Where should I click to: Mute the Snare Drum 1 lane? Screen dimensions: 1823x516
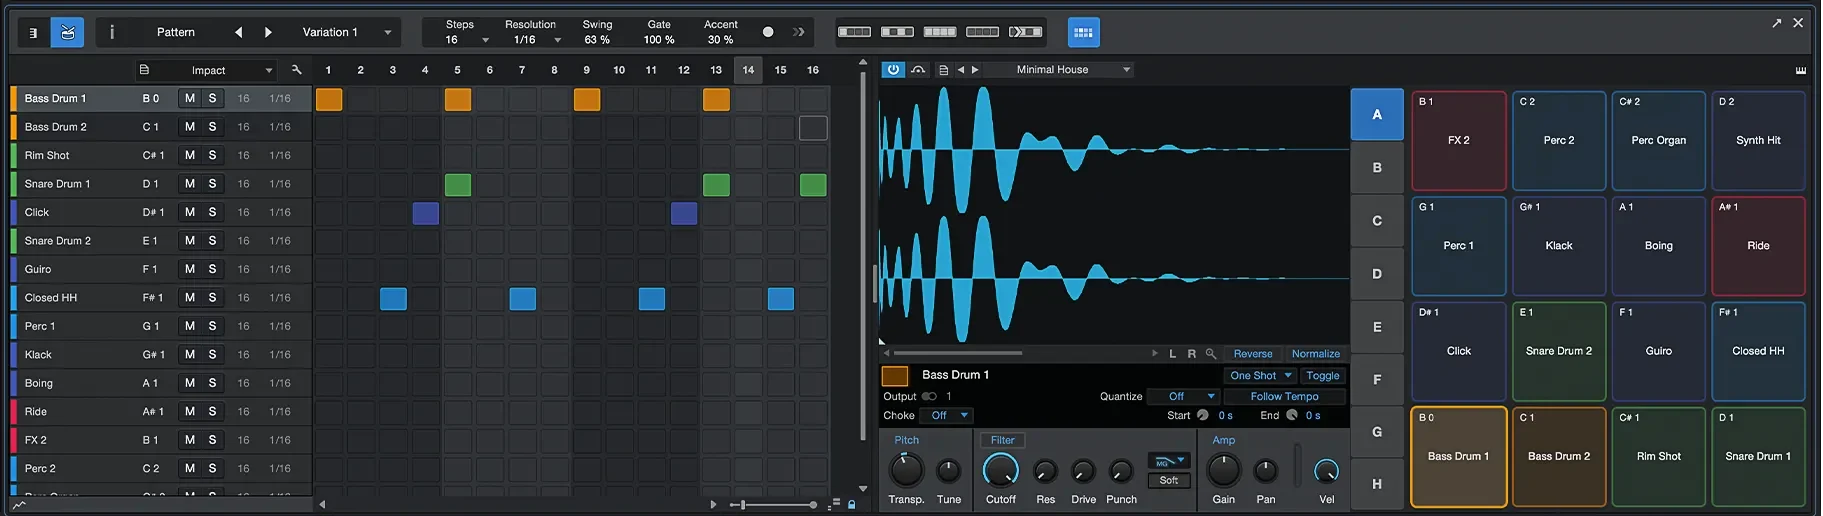pos(189,184)
